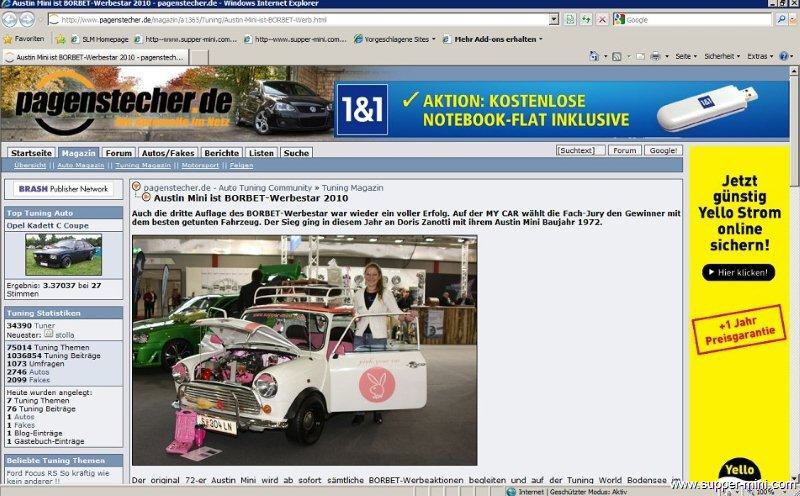
Task: Open the Autos statistics link
Action: (x=39, y=372)
